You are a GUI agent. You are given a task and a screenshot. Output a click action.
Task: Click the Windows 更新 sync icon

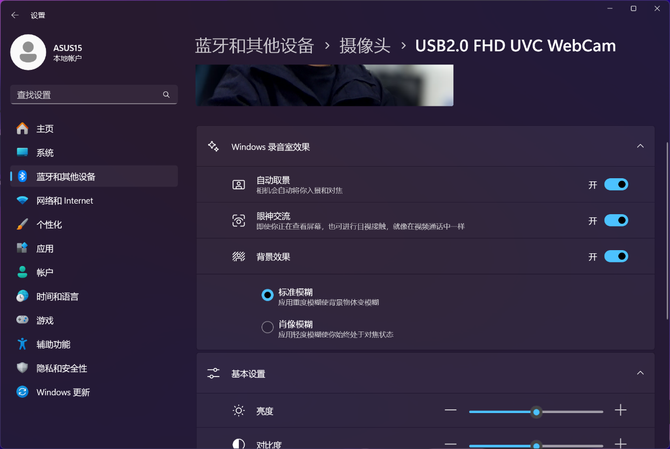coord(22,392)
